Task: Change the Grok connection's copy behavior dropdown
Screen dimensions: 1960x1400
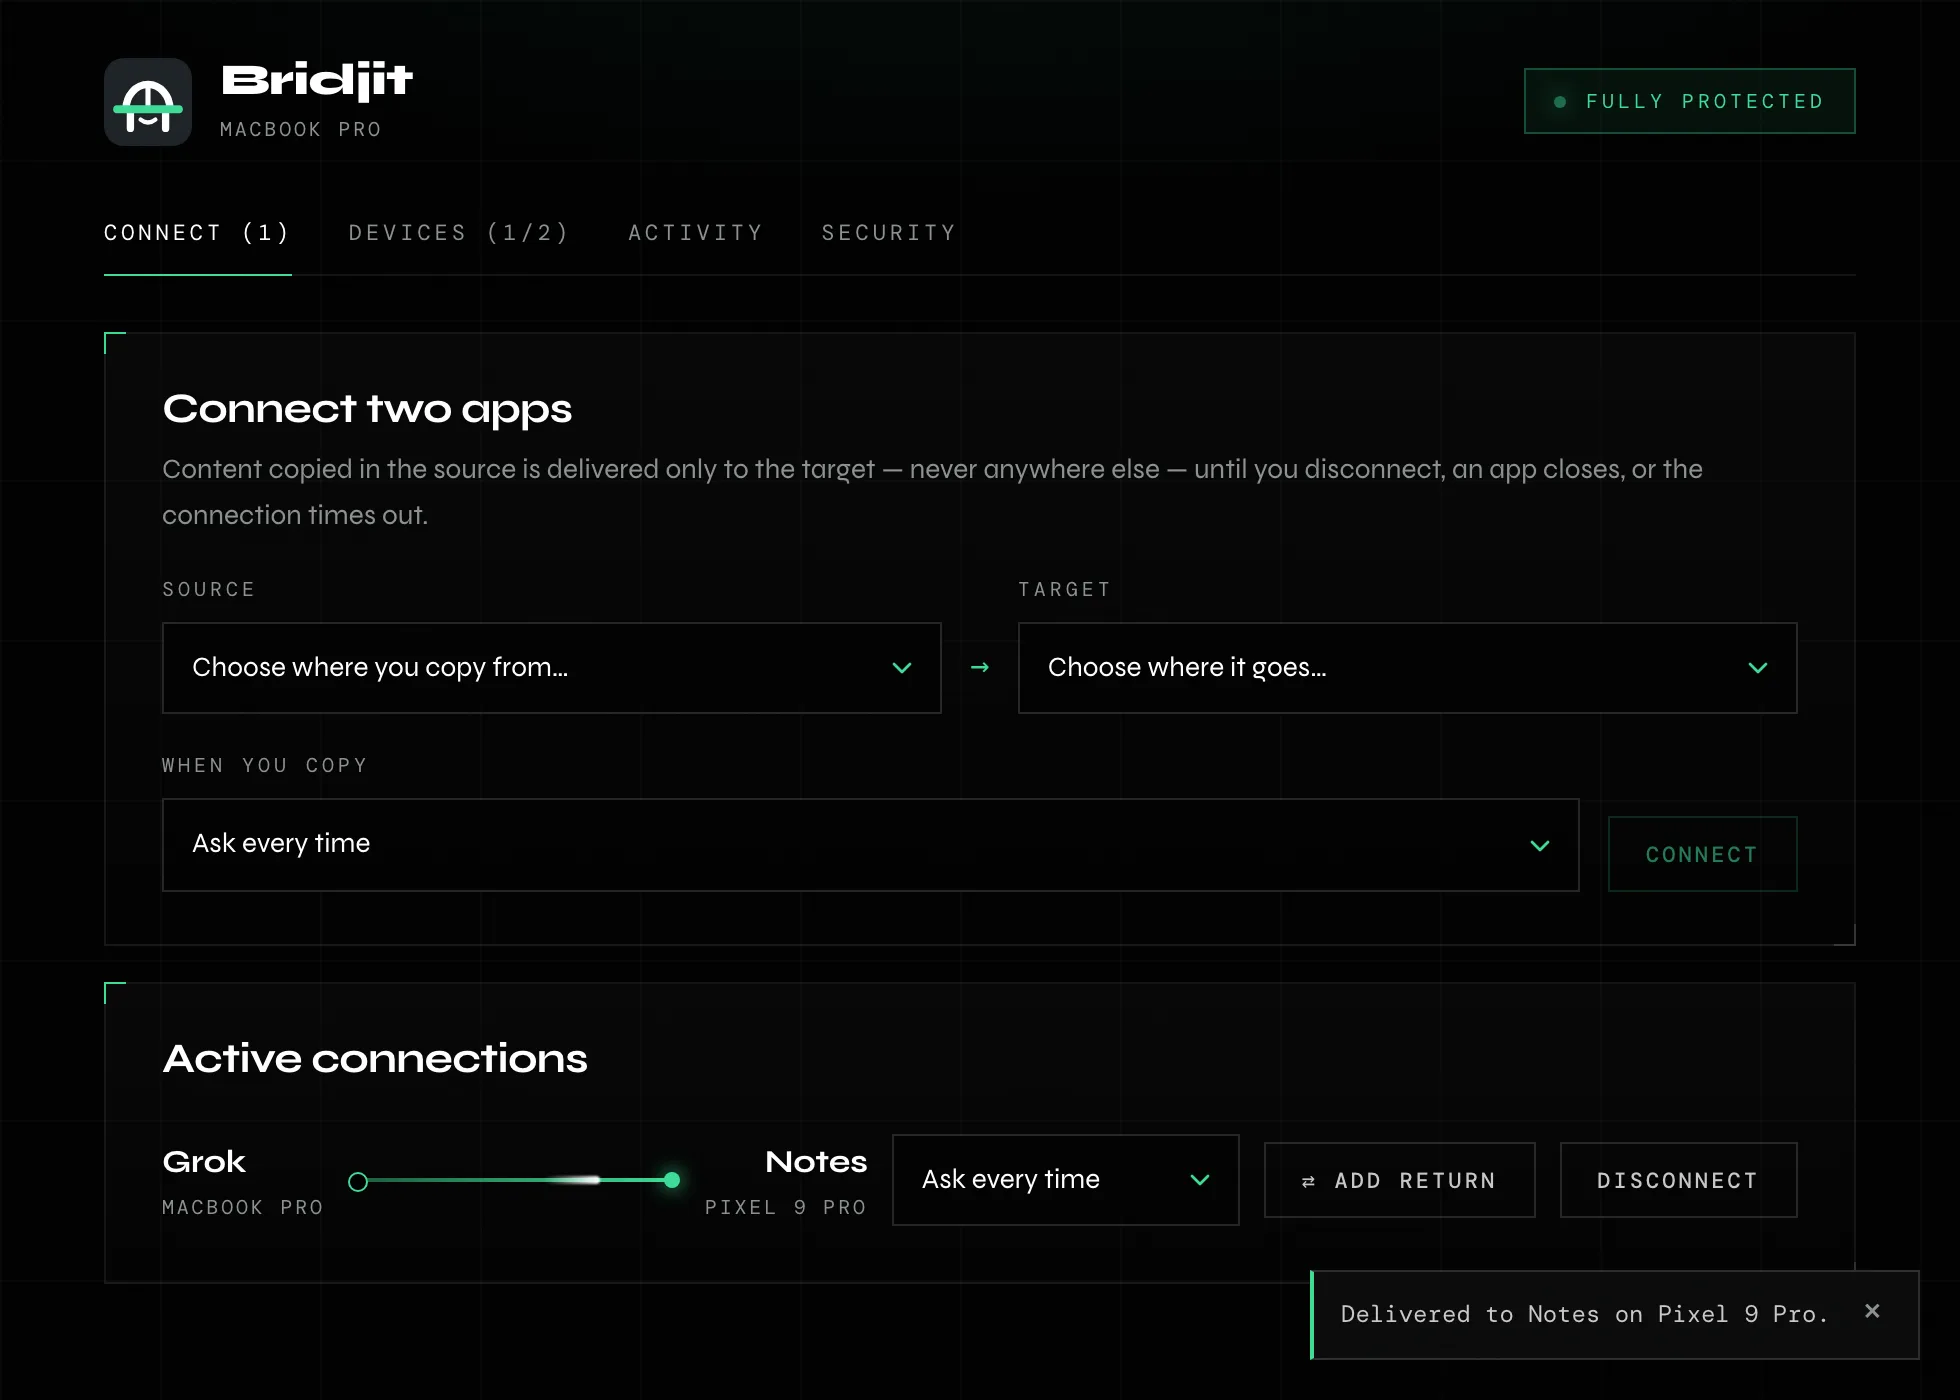Action: coord(1065,1180)
